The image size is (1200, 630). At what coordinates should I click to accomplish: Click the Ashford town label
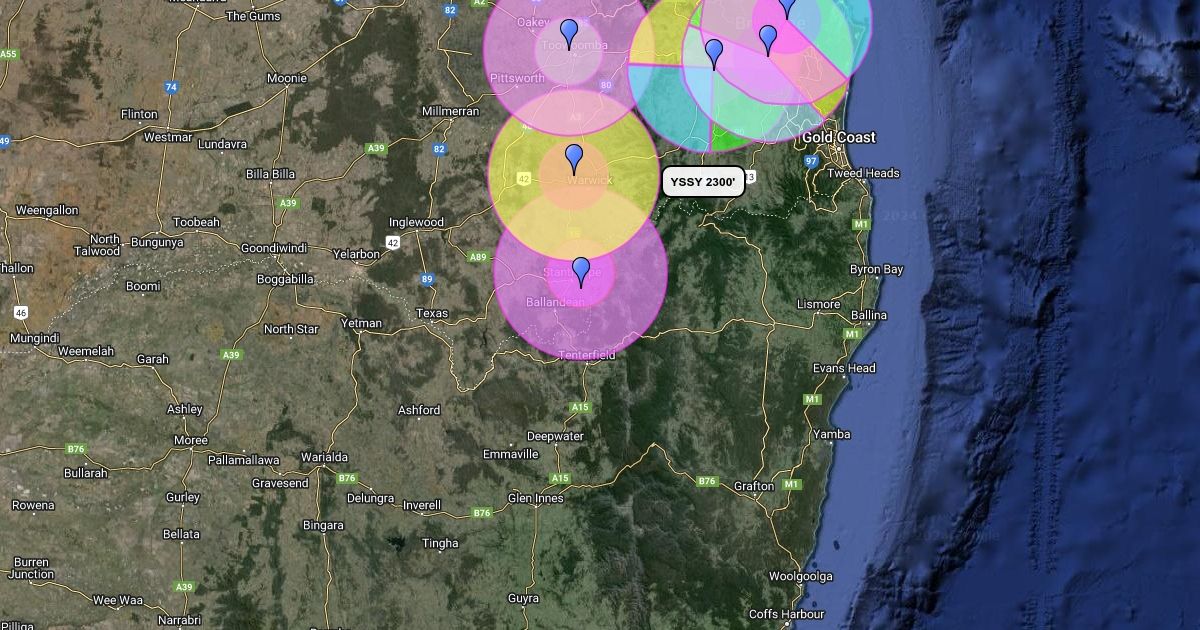419,410
